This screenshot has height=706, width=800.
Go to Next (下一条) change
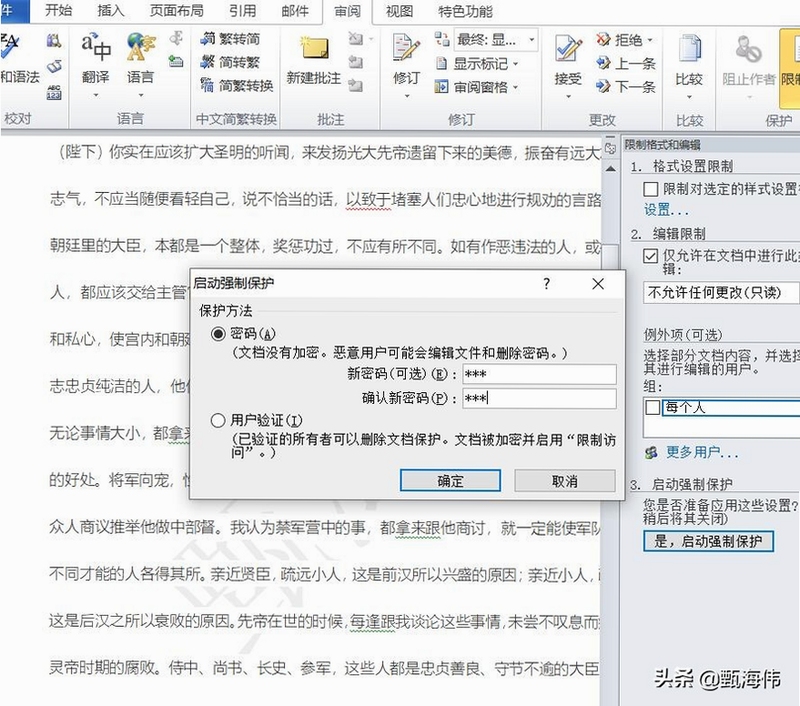pyautogui.click(x=626, y=87)
